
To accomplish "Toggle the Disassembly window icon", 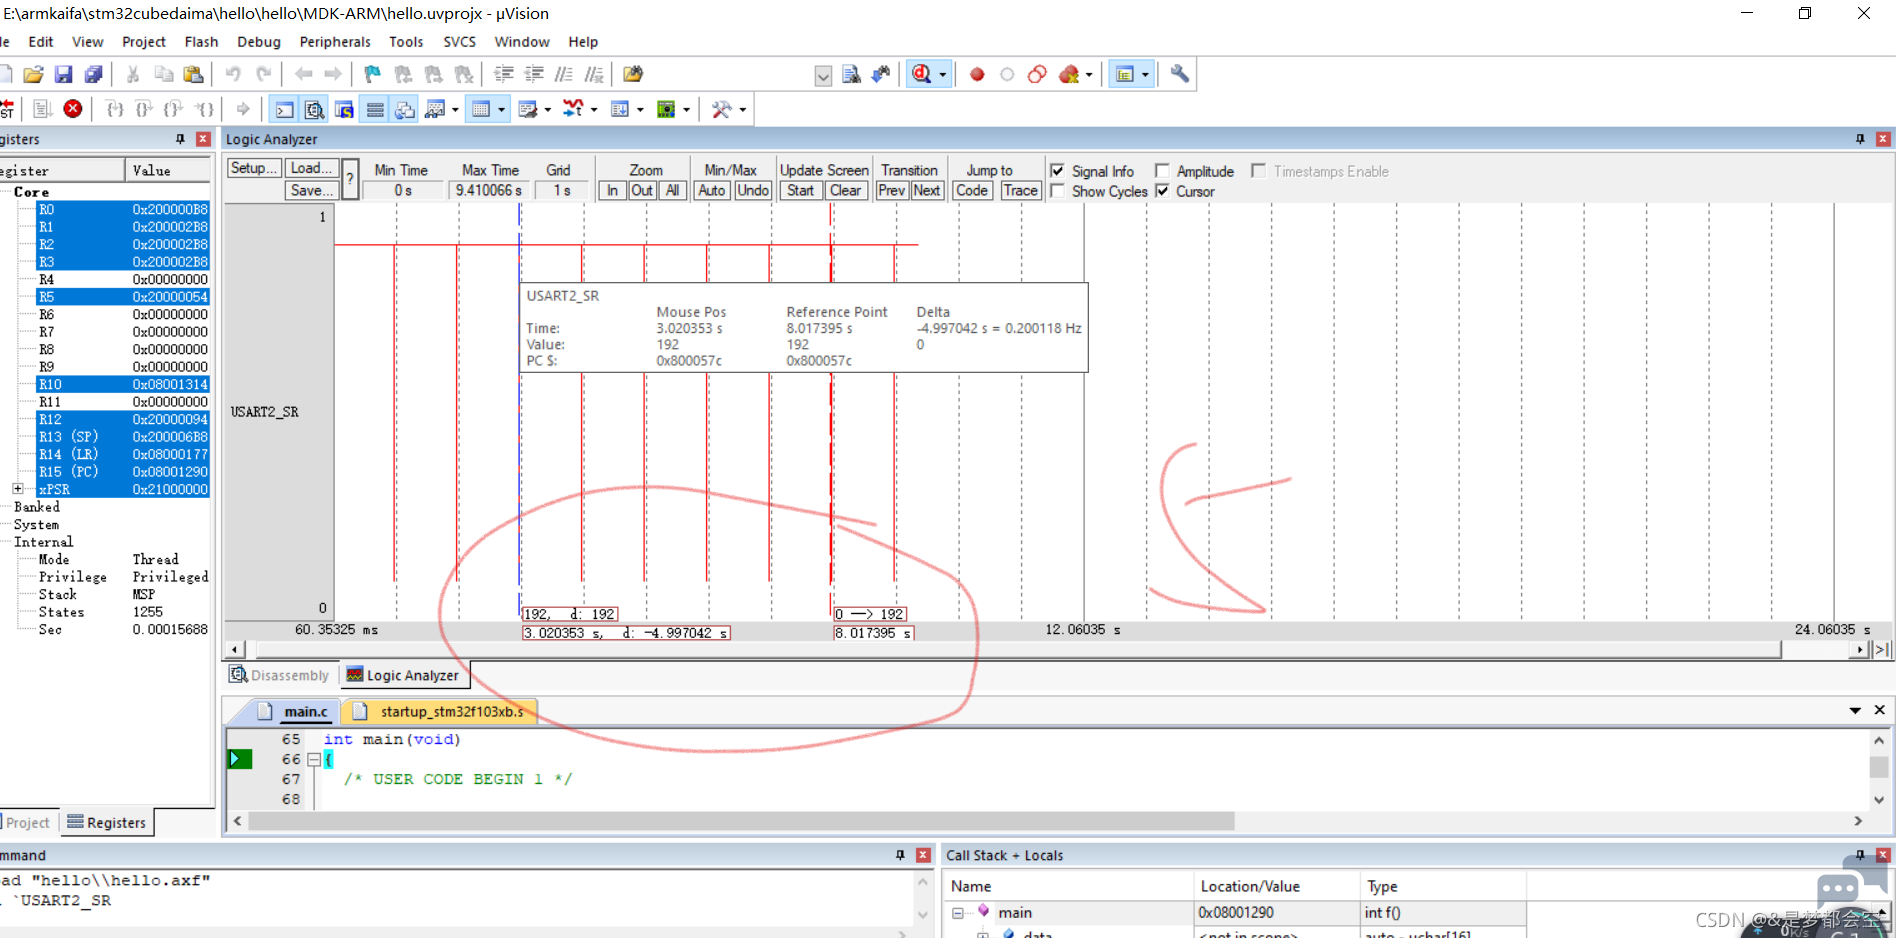I will coord(315,109).
